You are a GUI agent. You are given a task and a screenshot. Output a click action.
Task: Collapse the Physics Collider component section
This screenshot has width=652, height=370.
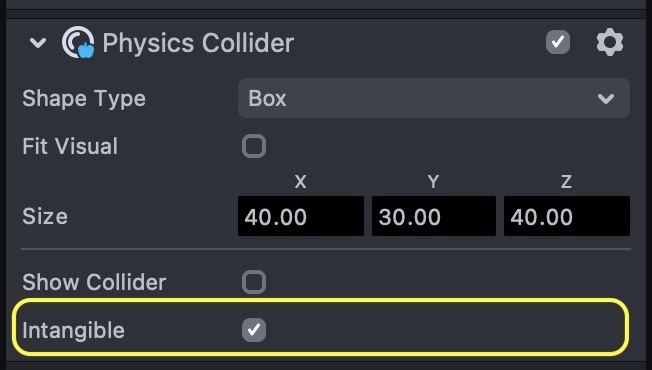(x=38, y=42)
